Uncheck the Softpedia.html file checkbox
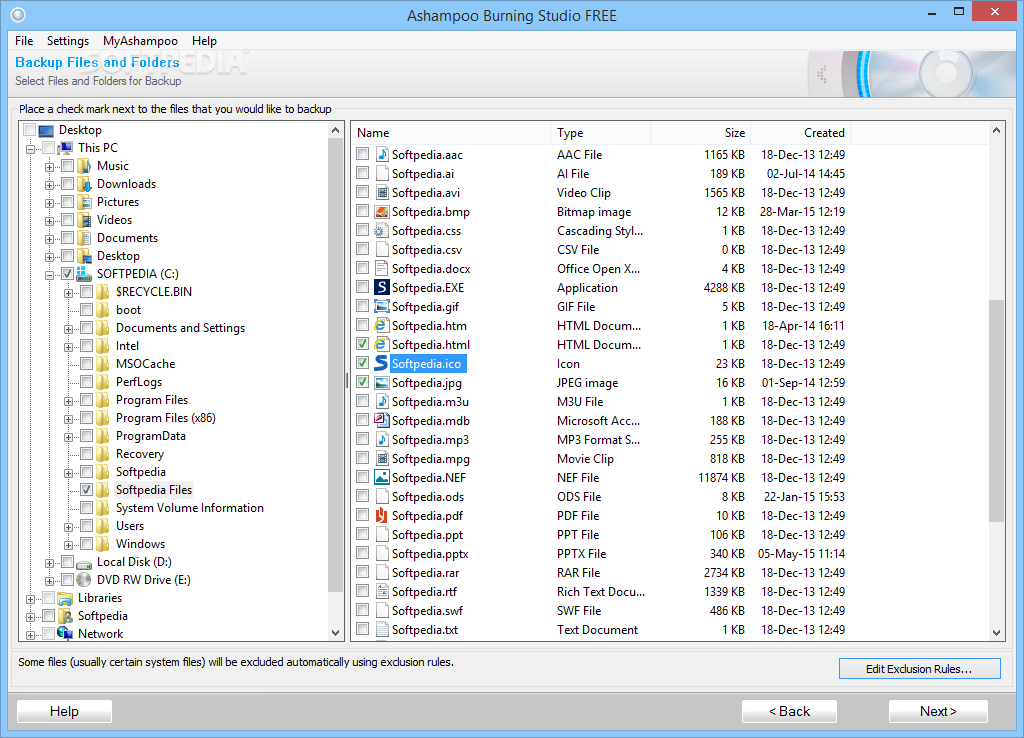The image size is (1024, 738). (x=362, y=344)
